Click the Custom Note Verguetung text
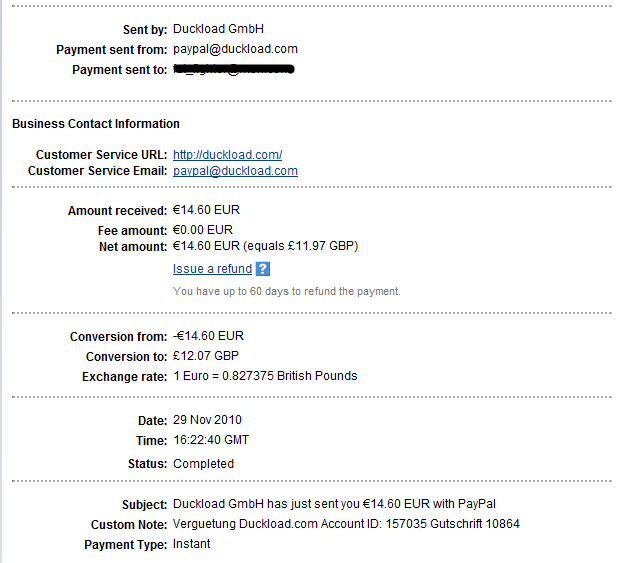 346,524
